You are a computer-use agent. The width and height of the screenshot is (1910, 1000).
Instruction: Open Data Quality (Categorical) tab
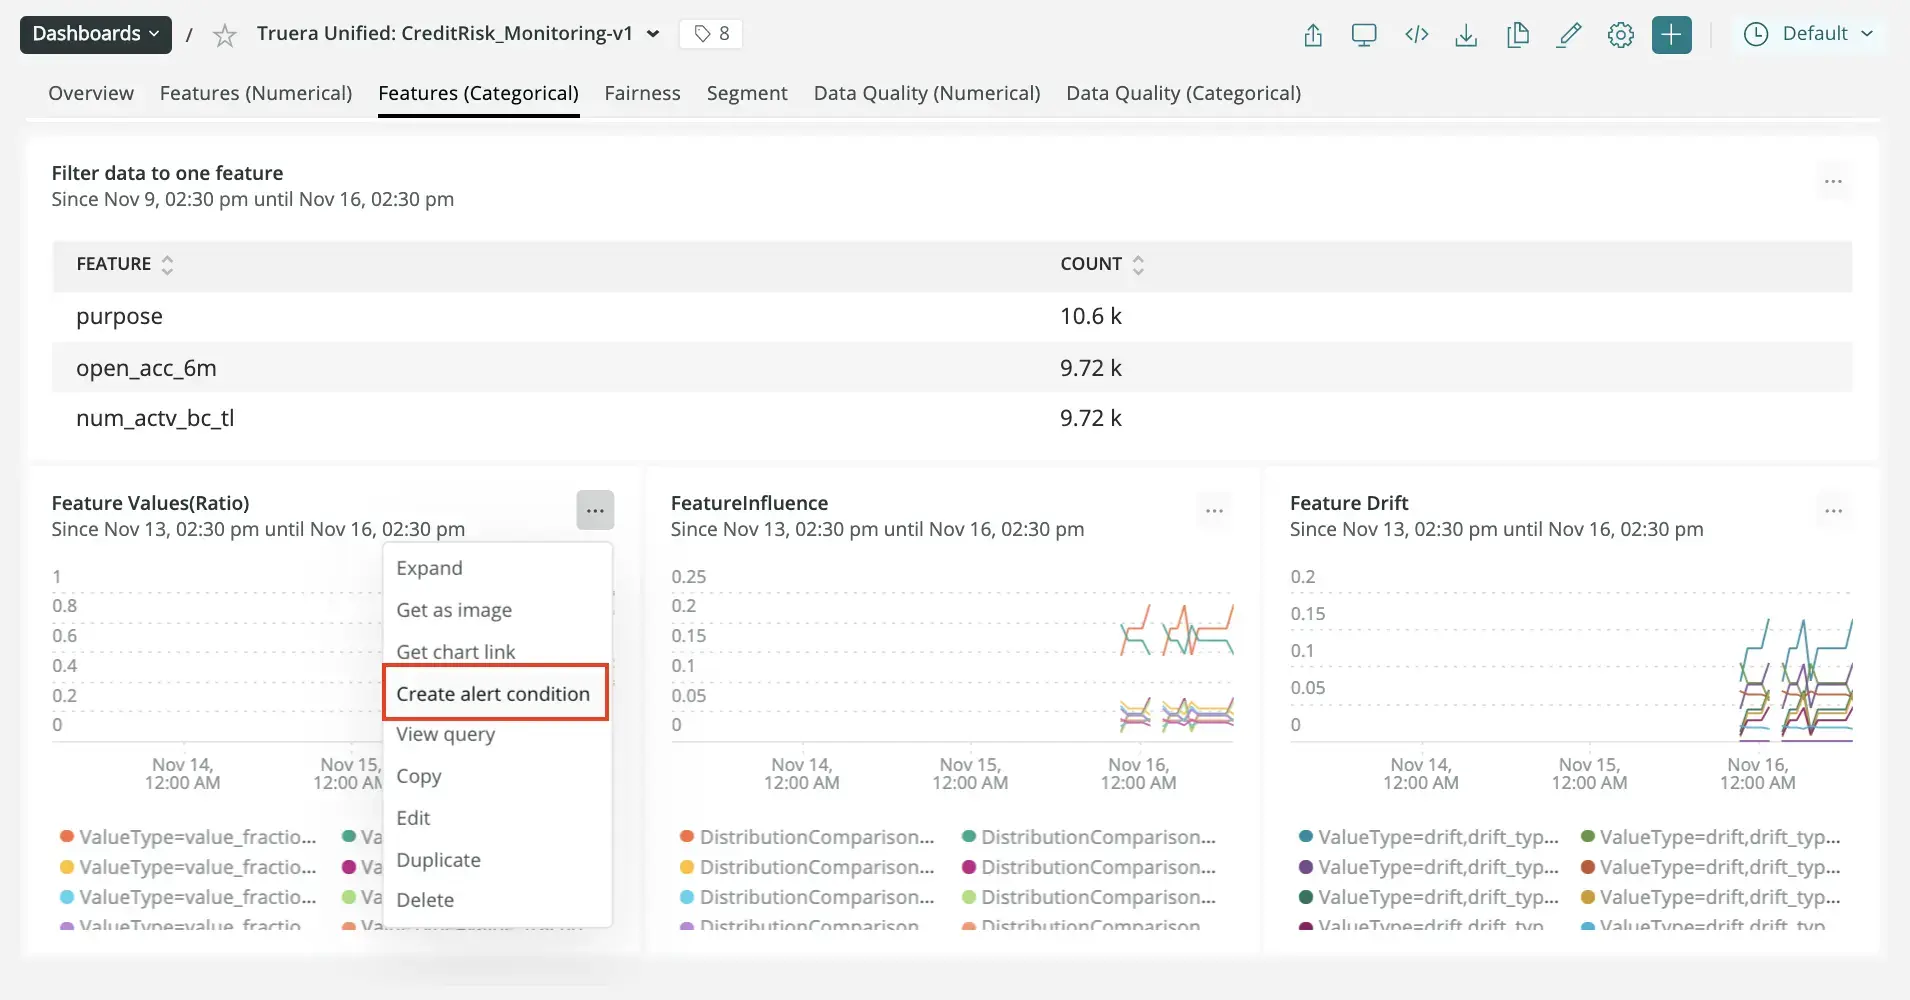(1183, 93)
